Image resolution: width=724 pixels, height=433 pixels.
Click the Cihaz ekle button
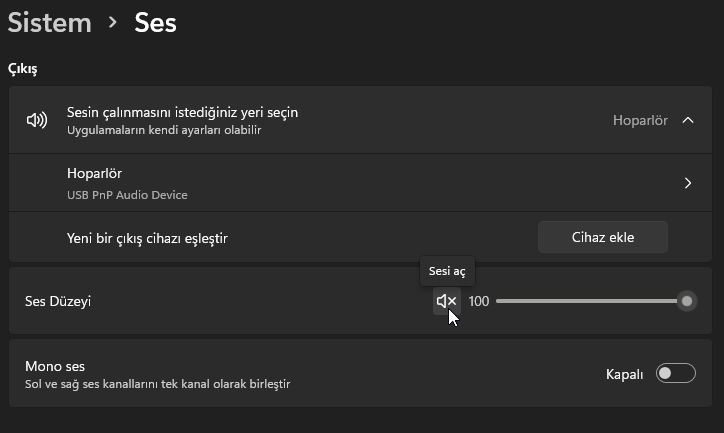[603, 237]
